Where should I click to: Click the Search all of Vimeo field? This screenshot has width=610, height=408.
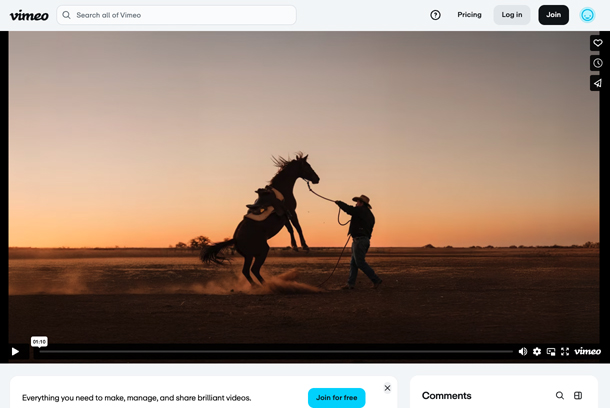[x=177, y=15]
